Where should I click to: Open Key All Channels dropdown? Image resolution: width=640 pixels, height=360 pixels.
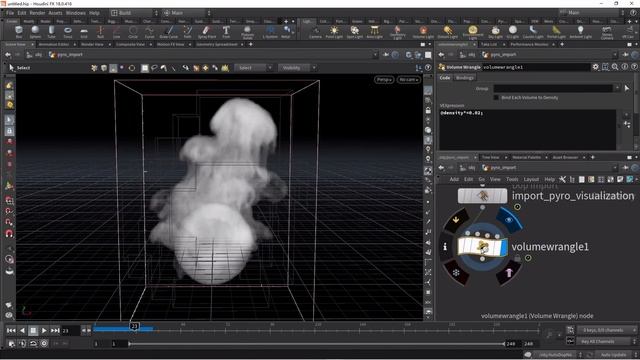click(x=606, y=341)
